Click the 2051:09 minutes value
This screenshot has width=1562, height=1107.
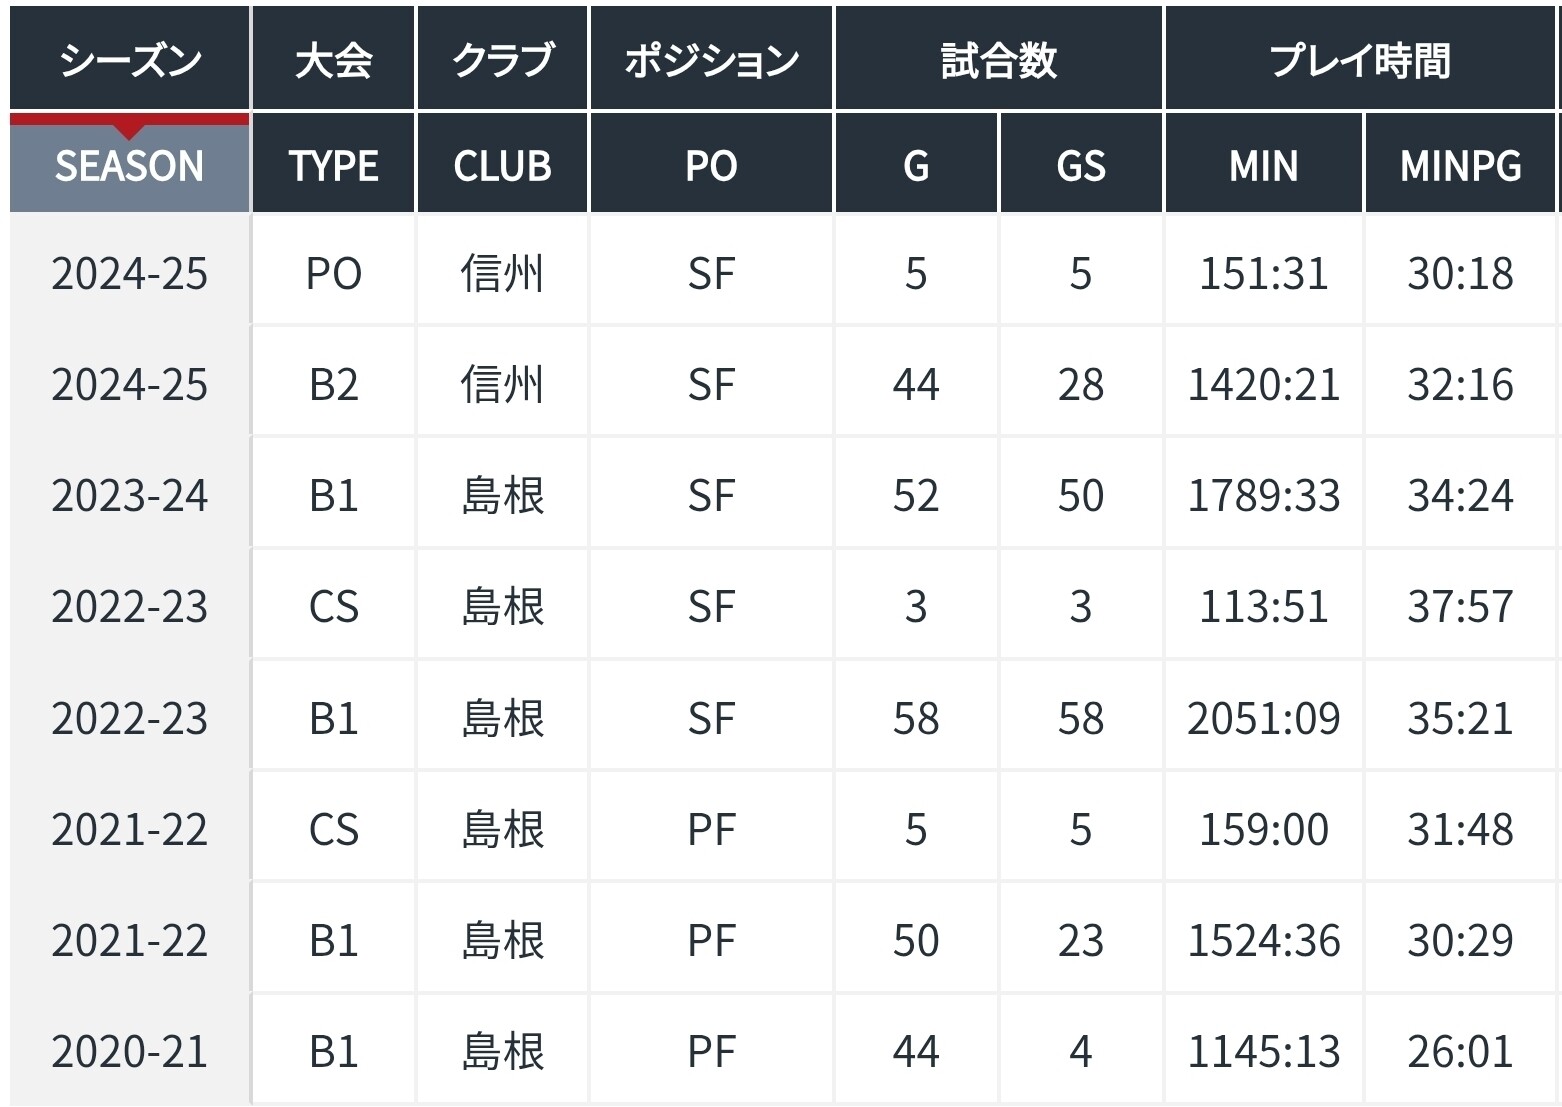pyautogui.click(x=1263, y=719)
